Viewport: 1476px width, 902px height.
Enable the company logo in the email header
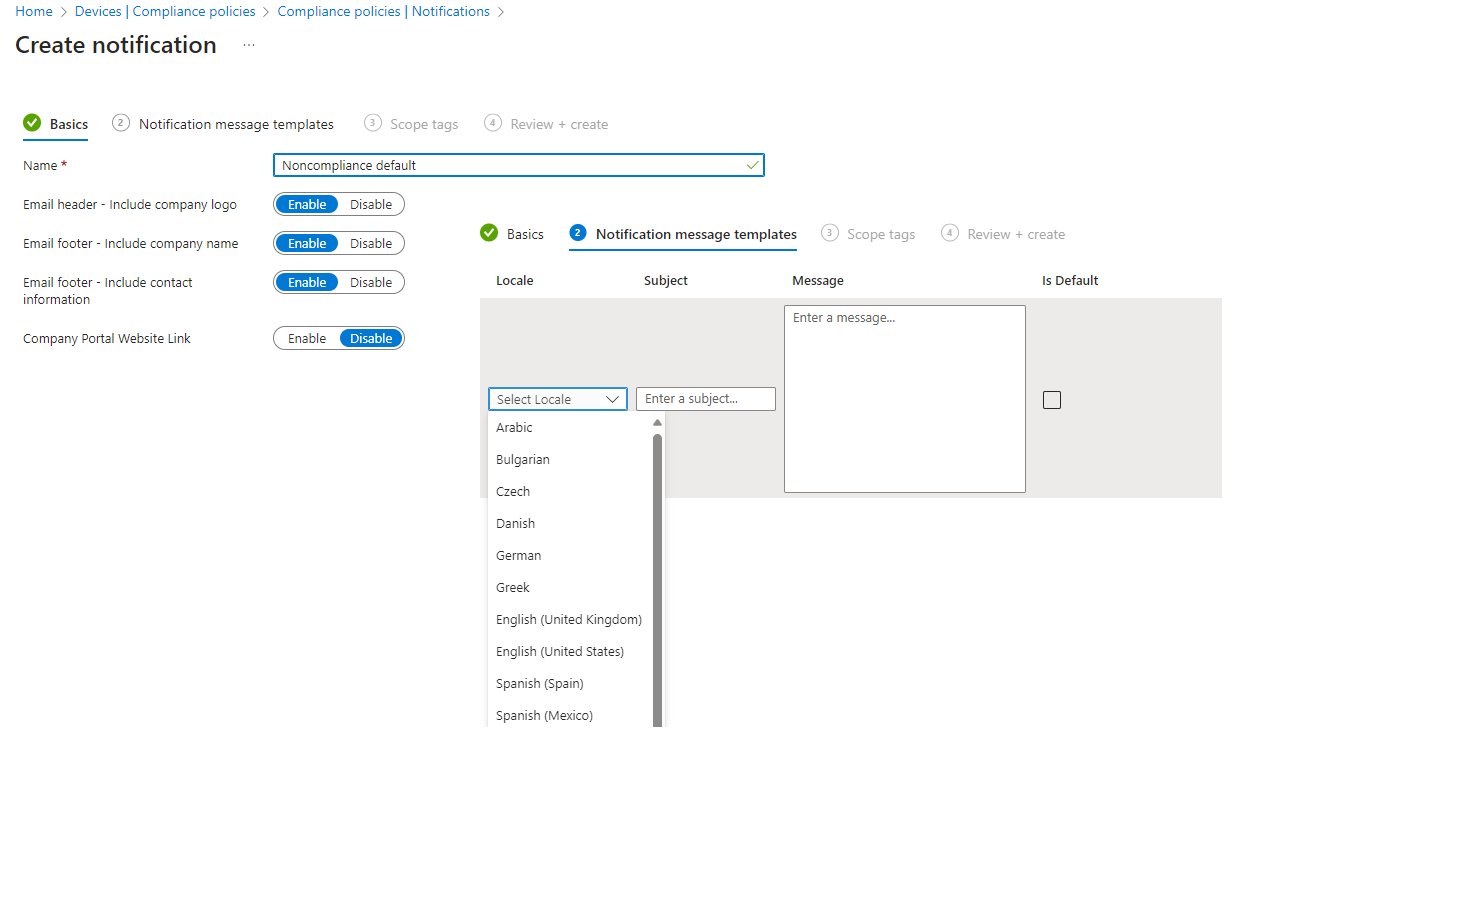point(307,204)
